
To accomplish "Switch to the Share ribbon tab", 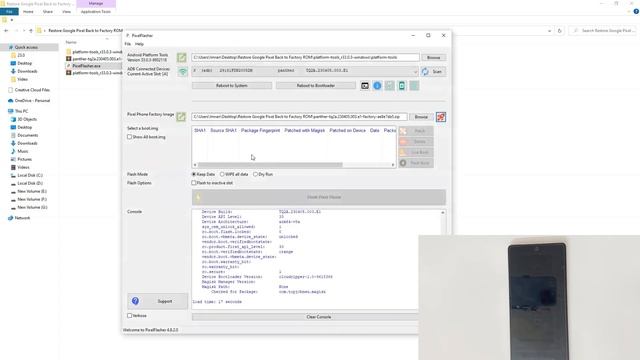I will pos(48,12).
